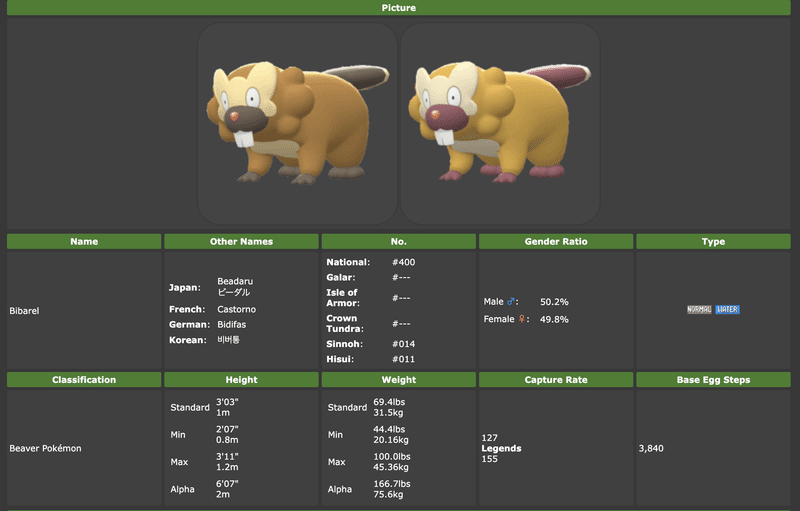Click base egg steps 3,840

pyautogui.click(x=651, y=448)
